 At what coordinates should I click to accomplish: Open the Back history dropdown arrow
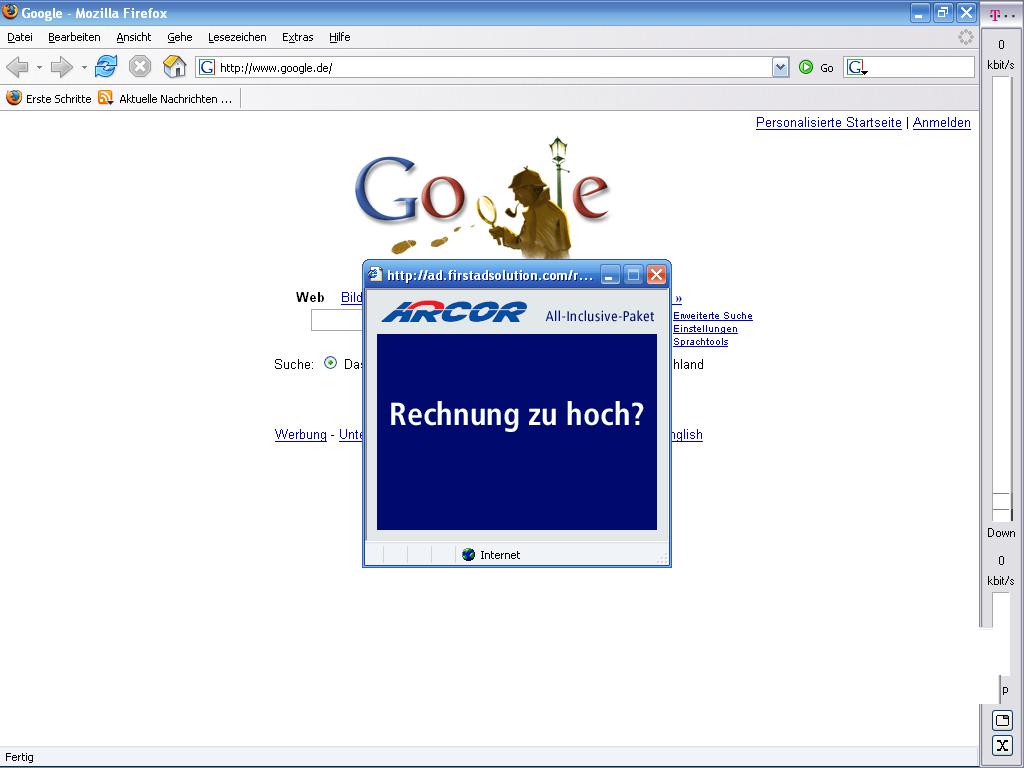click(x=39, y=67)
